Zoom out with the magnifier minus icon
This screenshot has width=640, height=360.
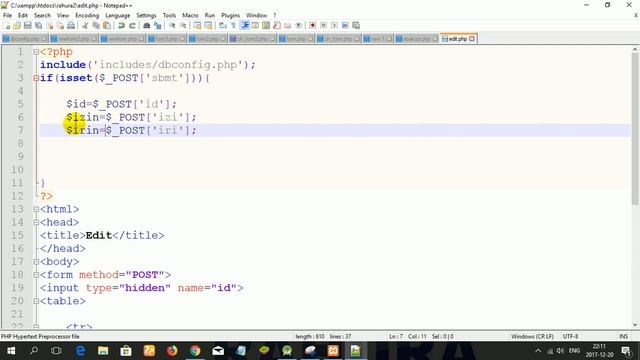(x=183, y=25)
